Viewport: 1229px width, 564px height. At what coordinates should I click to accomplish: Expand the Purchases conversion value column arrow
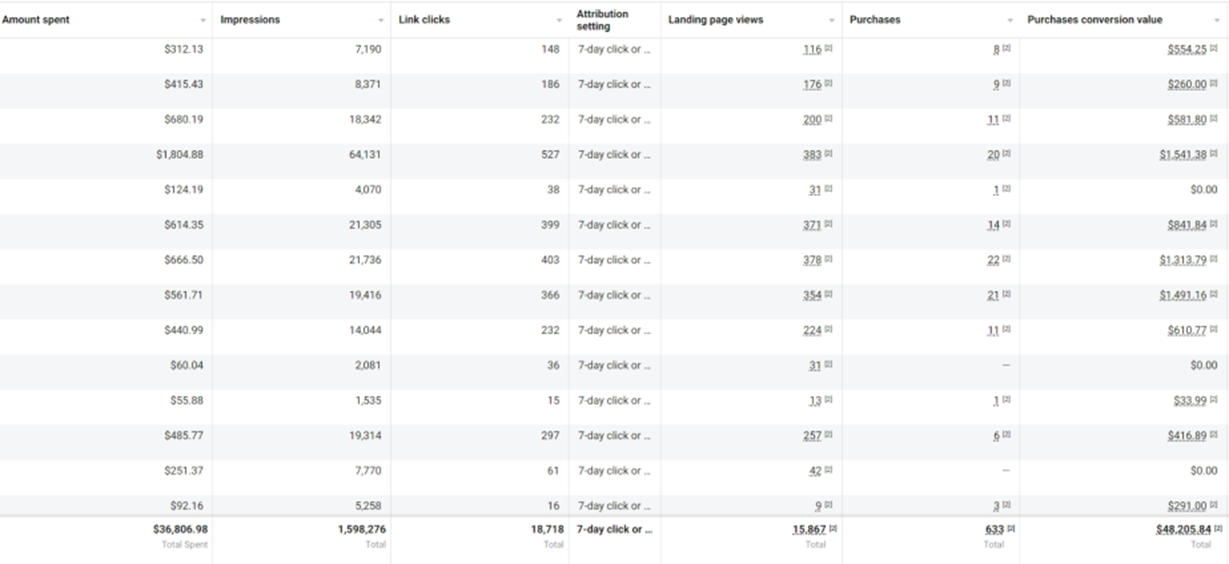point(1217,21)
